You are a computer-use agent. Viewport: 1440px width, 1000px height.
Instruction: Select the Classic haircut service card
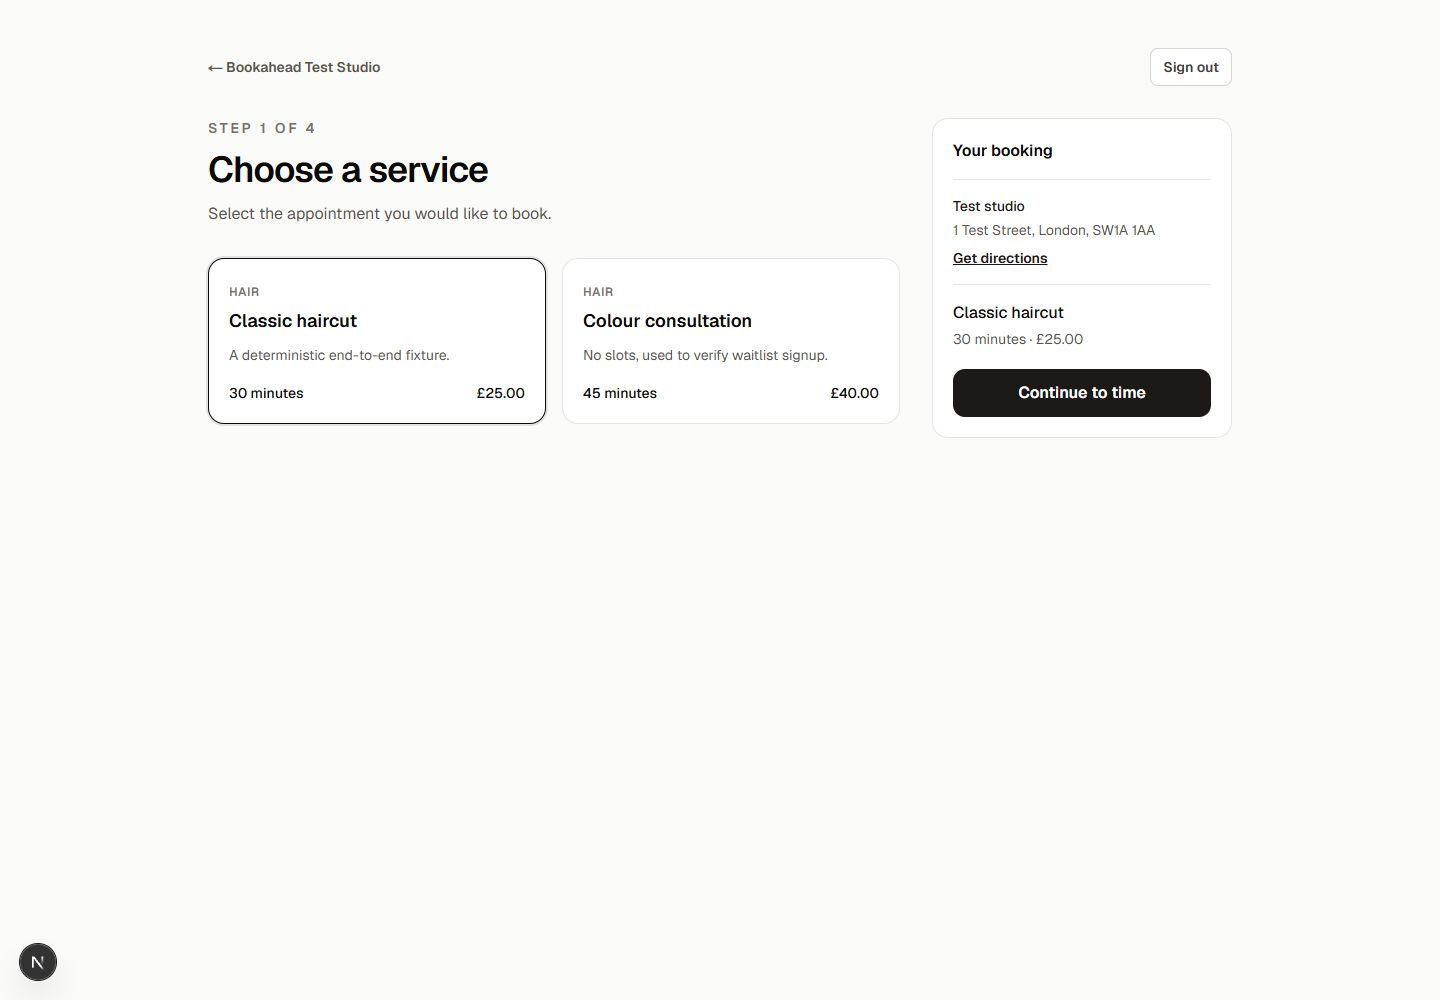click(x=377, y=341)
